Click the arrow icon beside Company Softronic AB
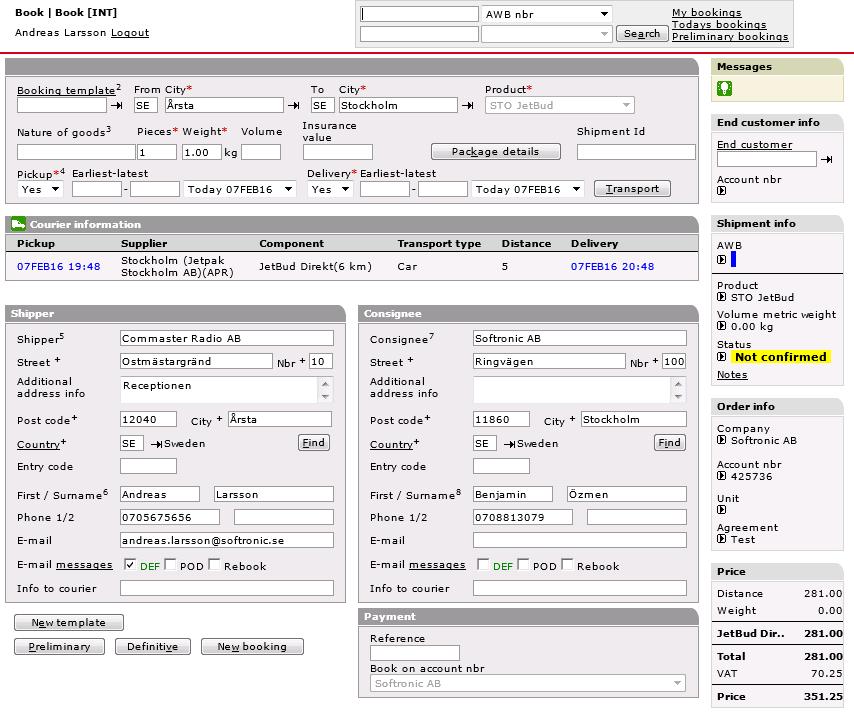The width and height of the screenshot is (854, 720). pos(722,440)
